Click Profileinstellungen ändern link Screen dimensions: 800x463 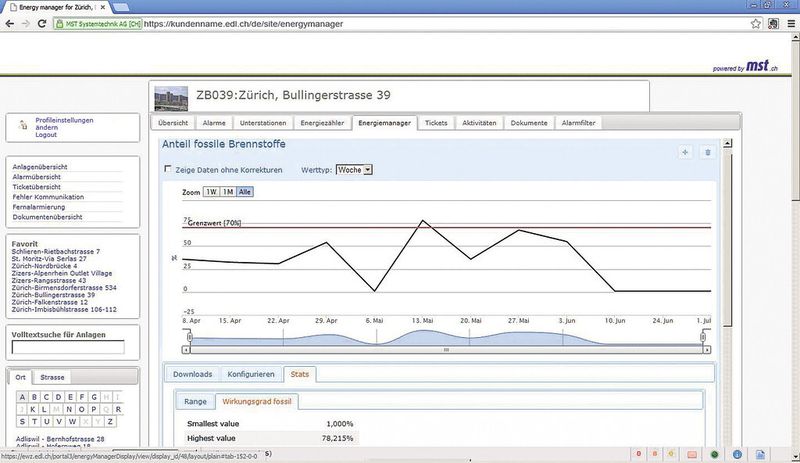tap(64, 124)
